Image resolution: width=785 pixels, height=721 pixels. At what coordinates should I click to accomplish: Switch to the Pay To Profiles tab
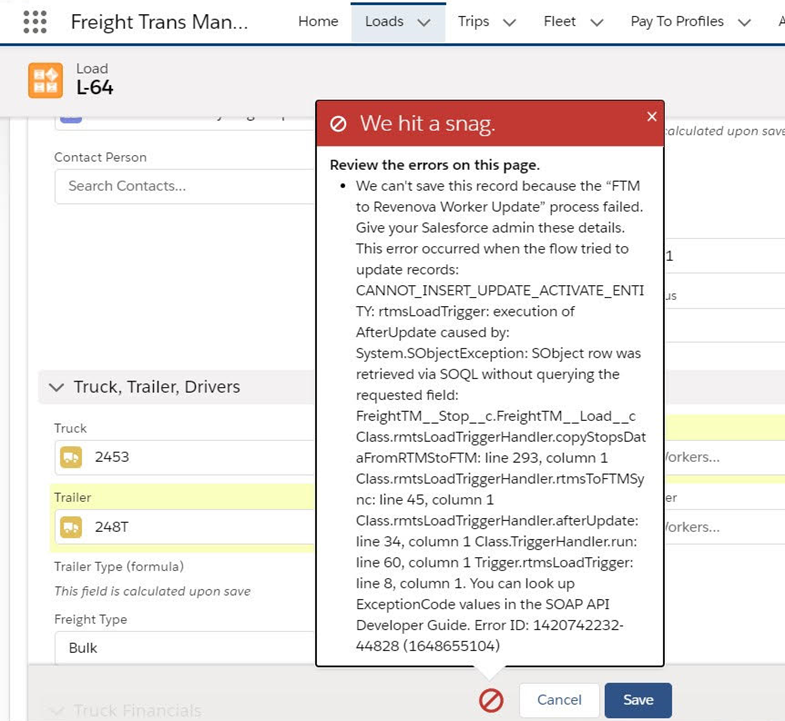coord(676,22)
